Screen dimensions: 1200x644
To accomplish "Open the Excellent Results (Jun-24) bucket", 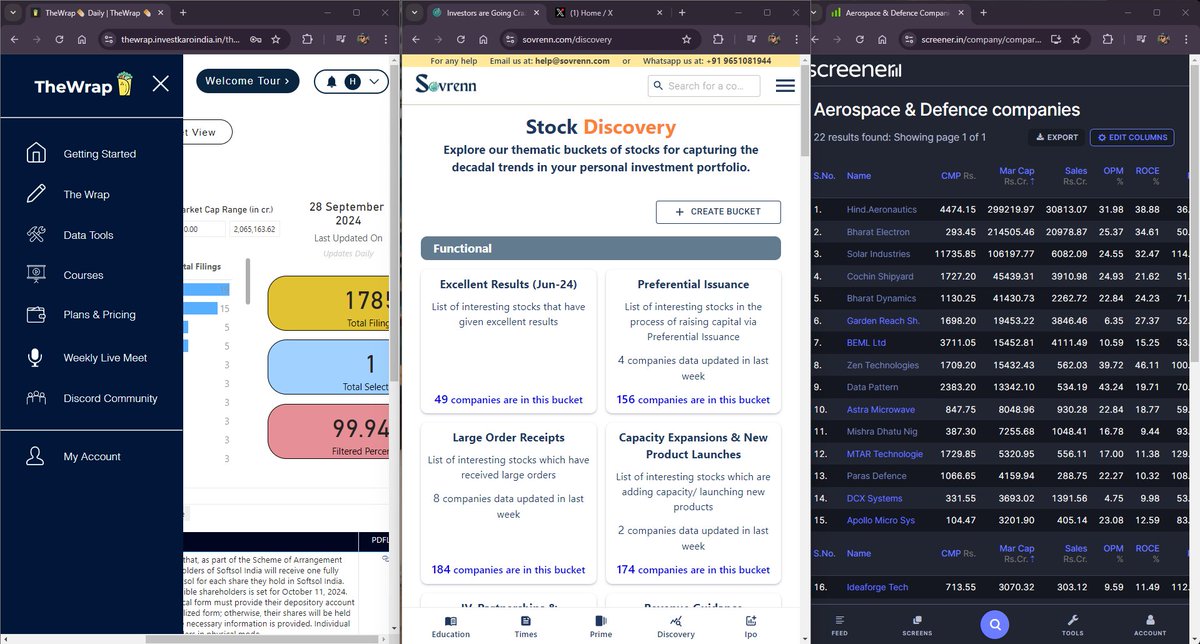I will (x=508, y=341).
